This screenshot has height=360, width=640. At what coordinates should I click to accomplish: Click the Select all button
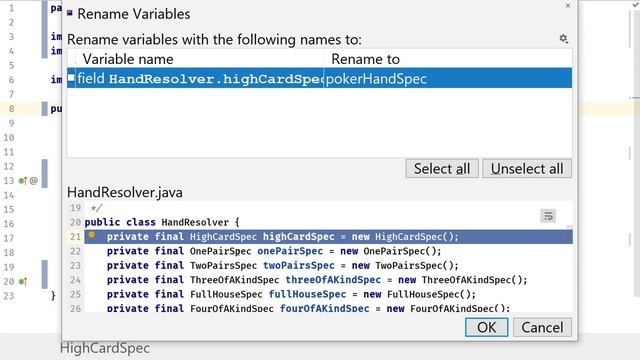[442, 169]
